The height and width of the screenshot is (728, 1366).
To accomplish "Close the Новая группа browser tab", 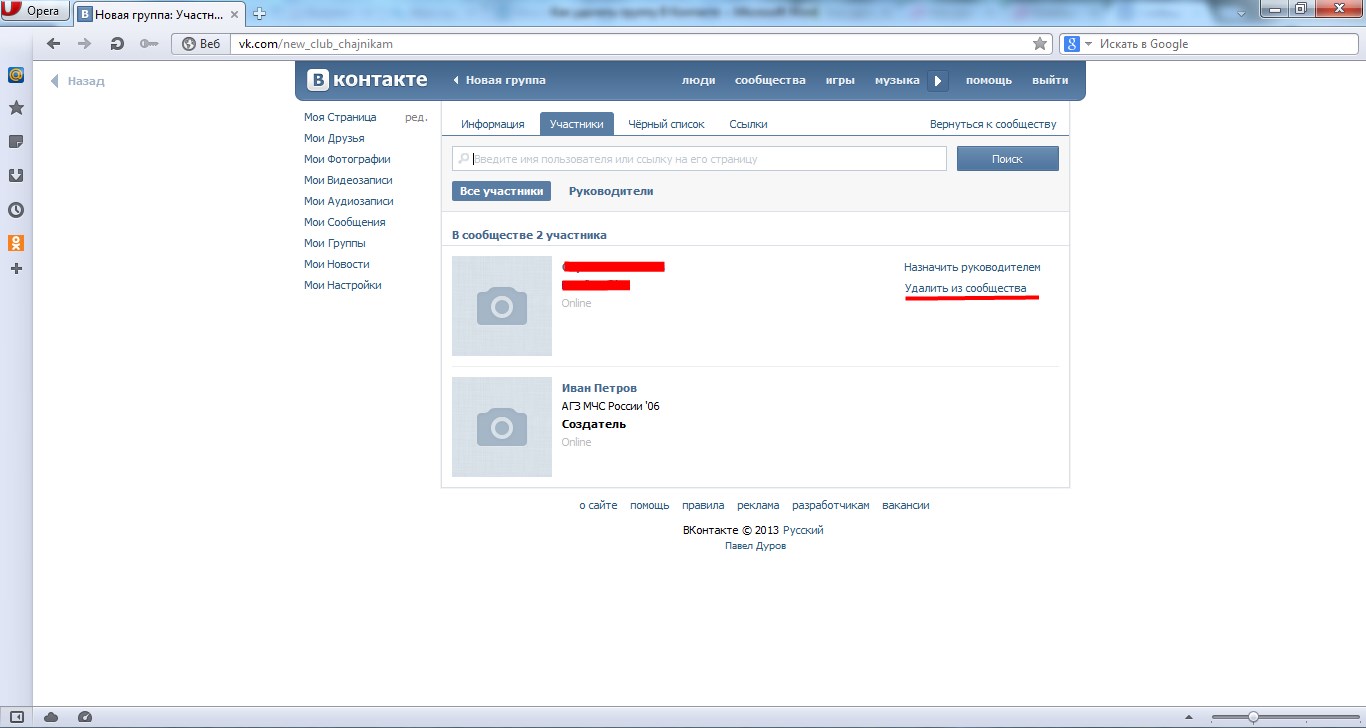I will (235, 14).
